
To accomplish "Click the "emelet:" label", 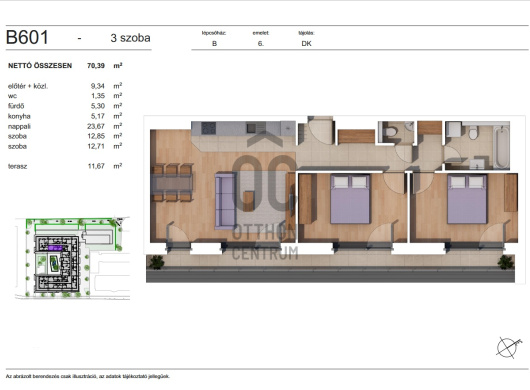I will (261, 33).
